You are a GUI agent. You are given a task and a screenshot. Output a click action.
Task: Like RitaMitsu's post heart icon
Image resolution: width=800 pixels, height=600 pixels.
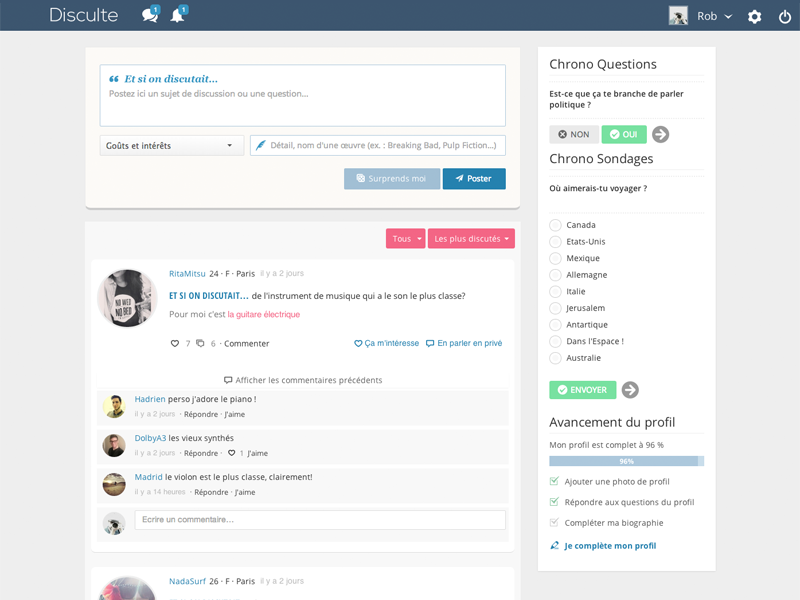coord(174,343)
